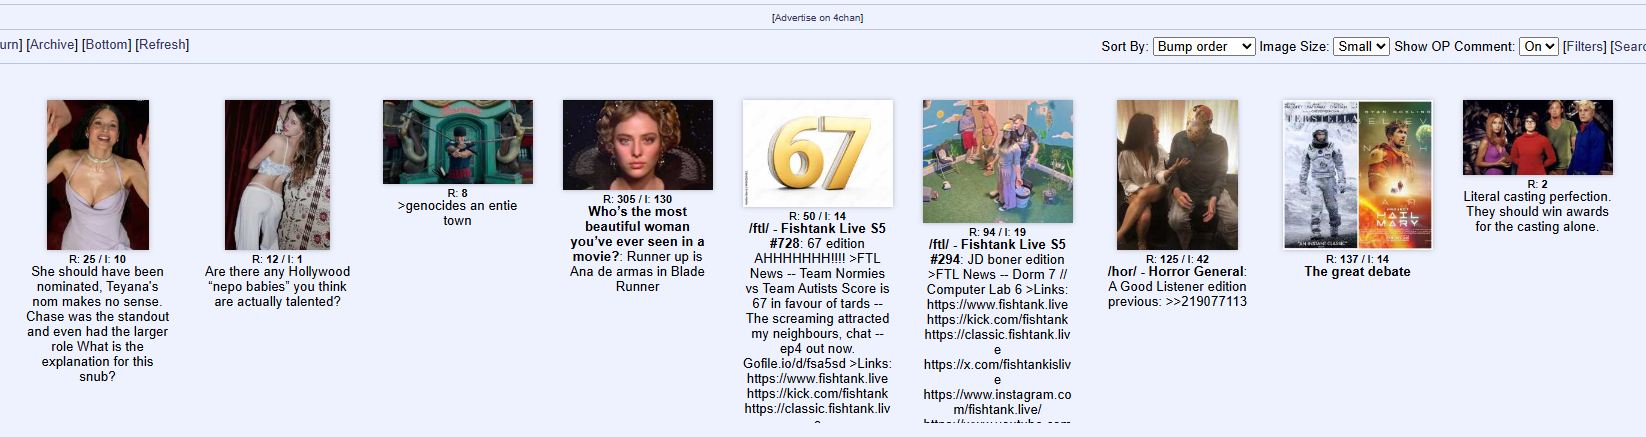Open Horror General thread thumbnail

(1177, 175)
